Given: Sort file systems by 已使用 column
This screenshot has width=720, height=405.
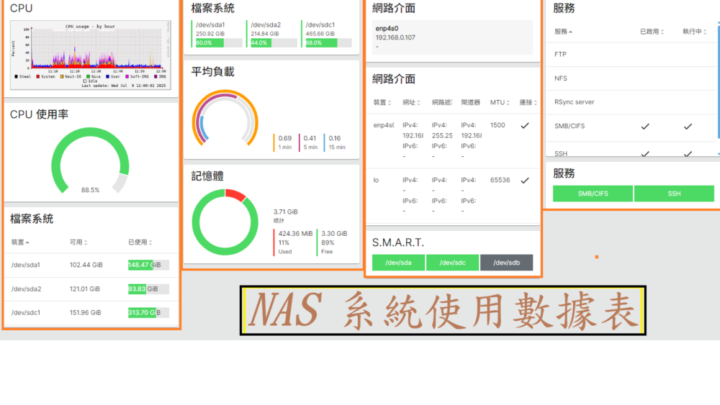Looking at the screenshot, I should click(x=140, y=242).
